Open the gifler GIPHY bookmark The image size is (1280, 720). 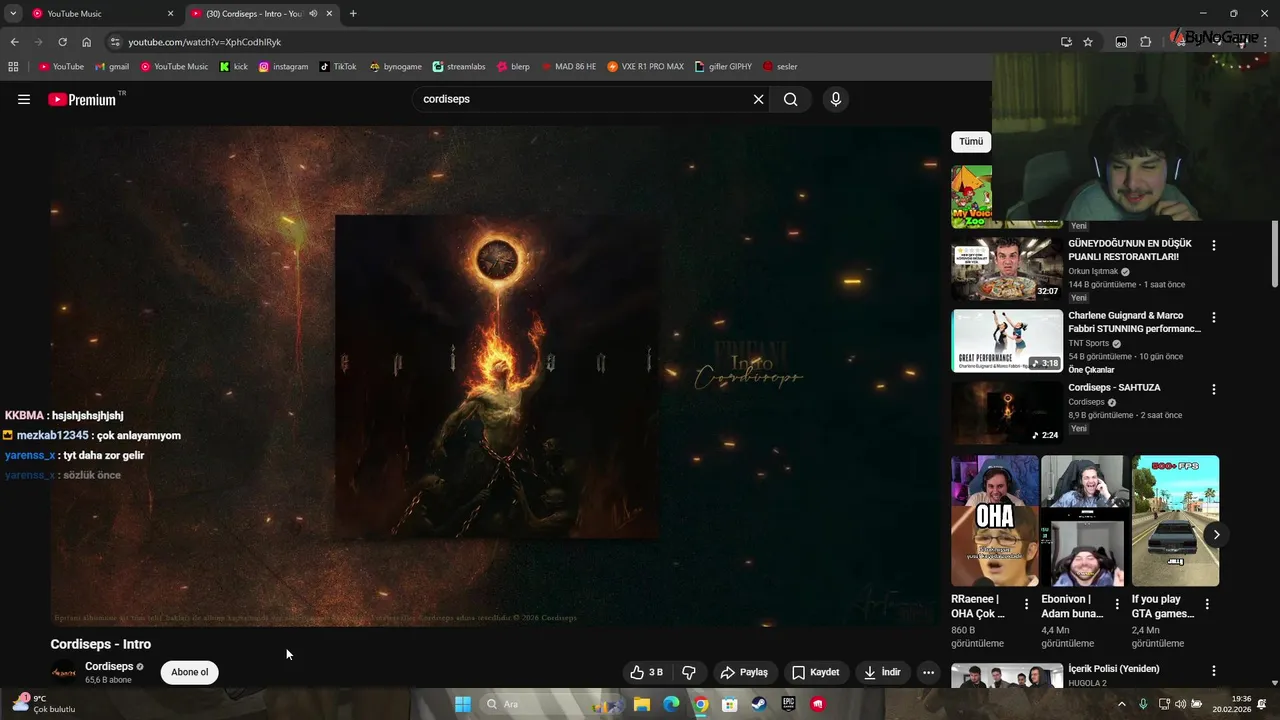click(x=723, y=67)
